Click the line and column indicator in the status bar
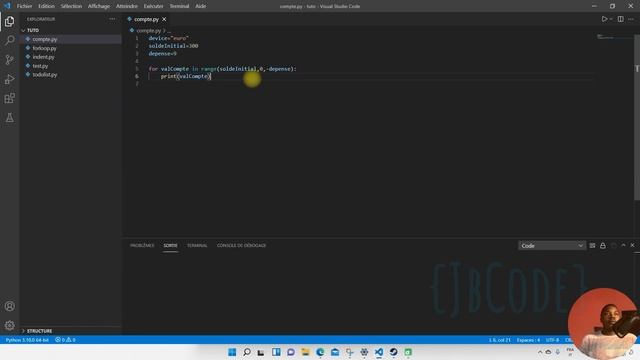The height and width of the screenshot is (360, 640). point(500,340)
